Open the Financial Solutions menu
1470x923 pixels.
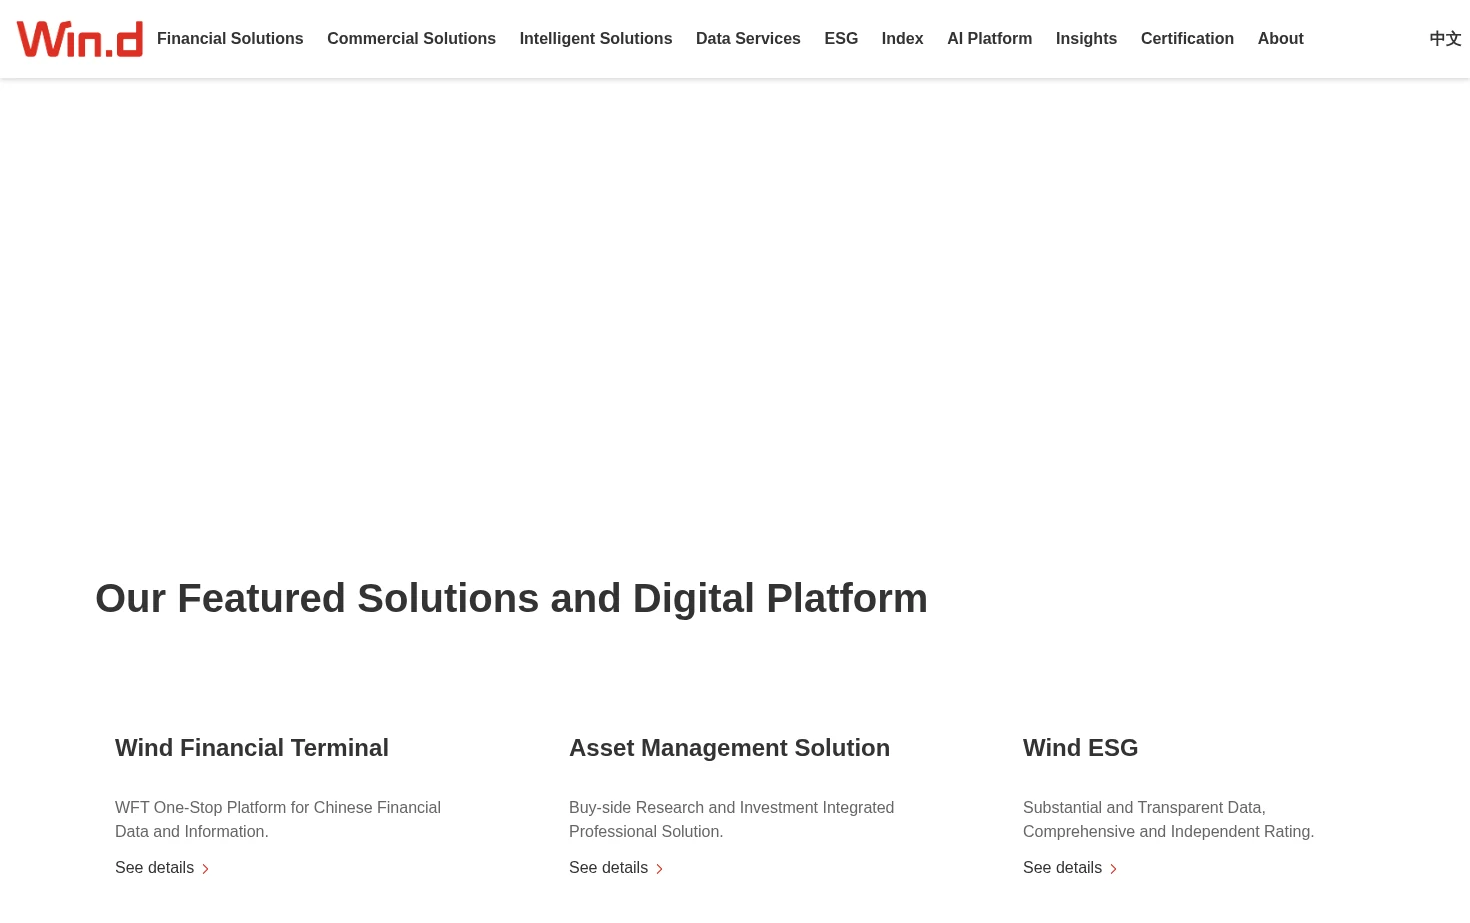[x=230, y=38]
